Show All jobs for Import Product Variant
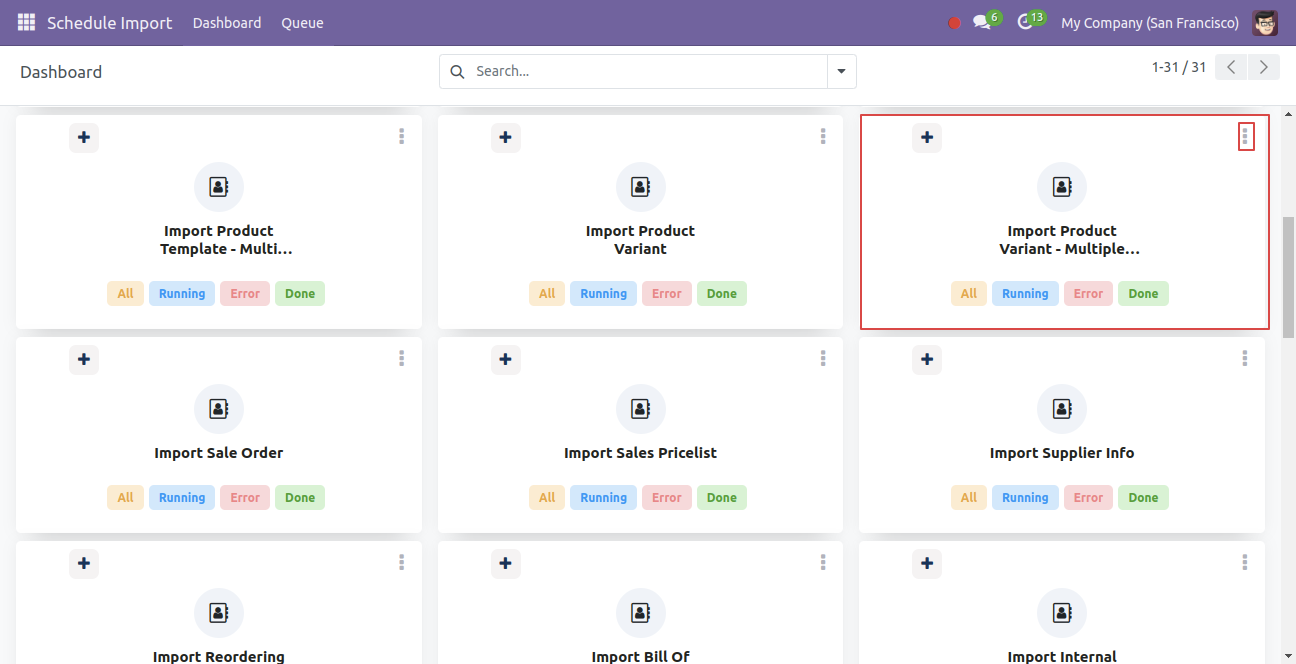 tap(547, 294)
